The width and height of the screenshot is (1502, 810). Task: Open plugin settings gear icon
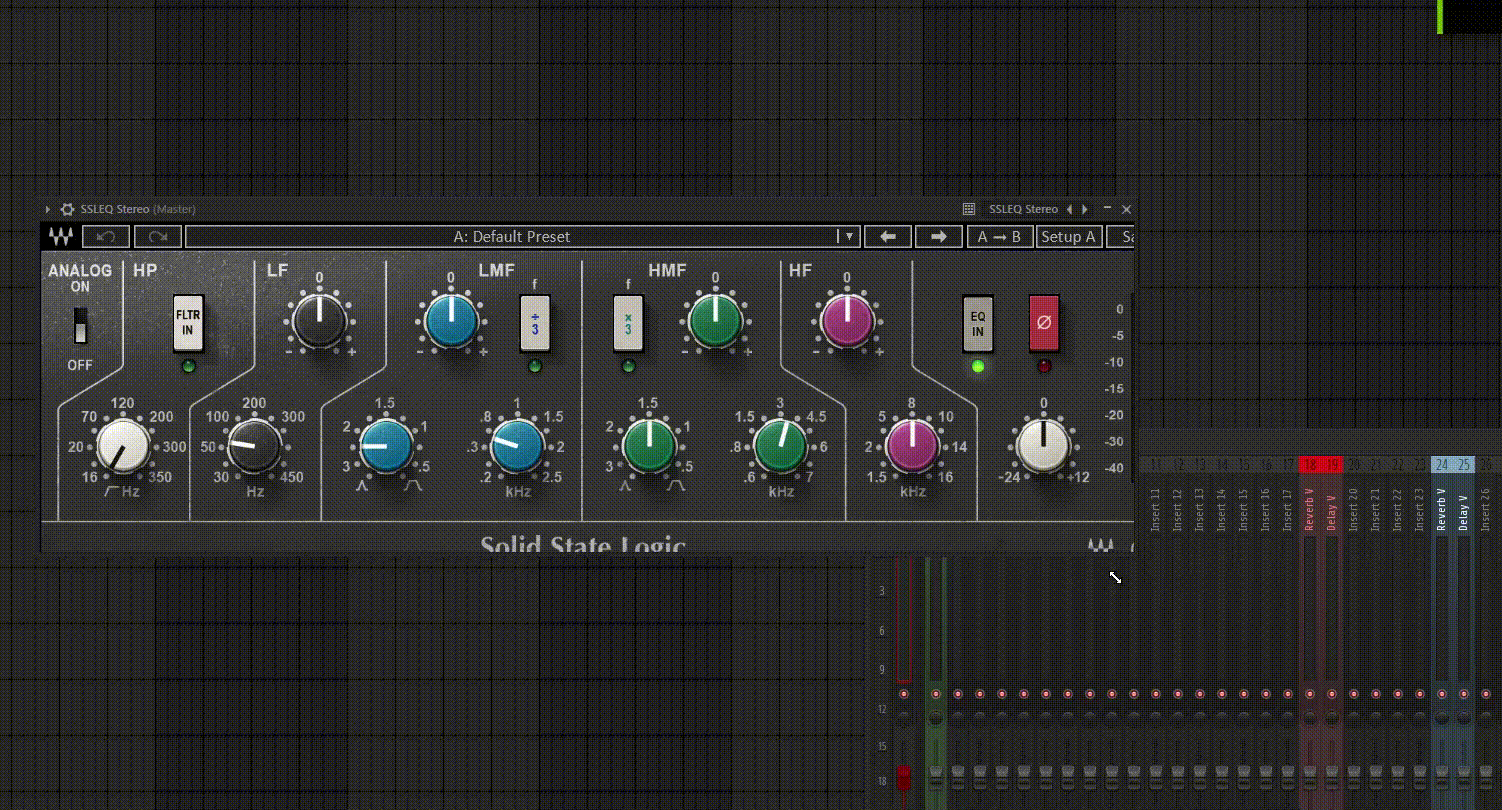[67, 209]
